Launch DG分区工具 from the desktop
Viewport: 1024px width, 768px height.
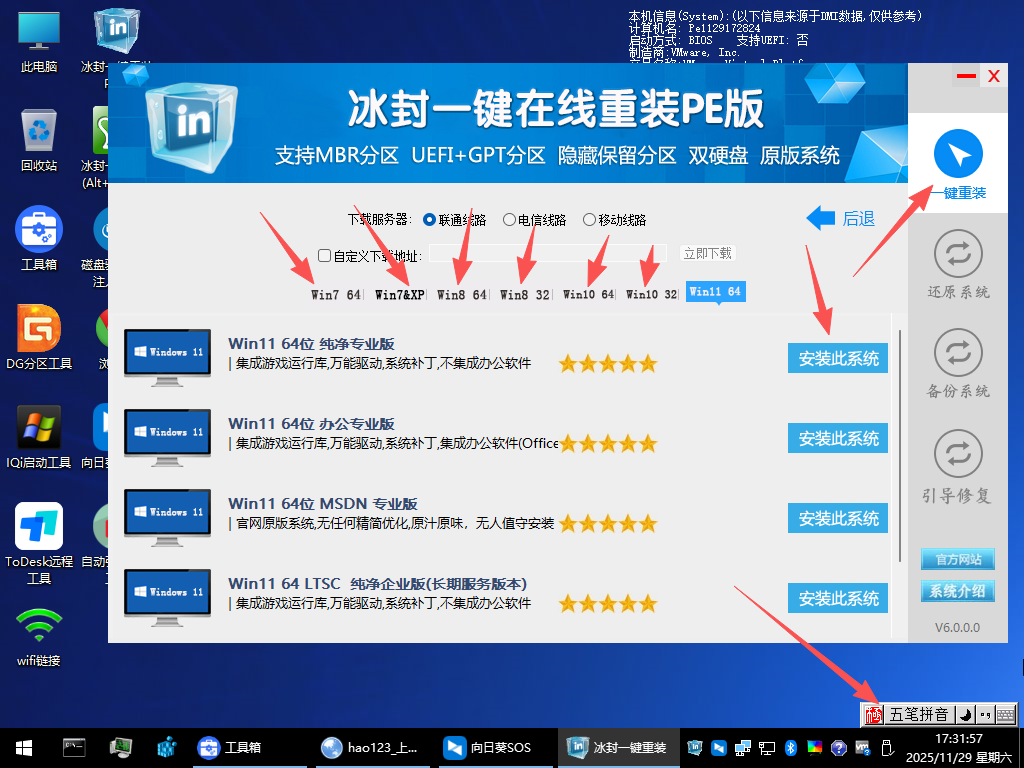38,330
